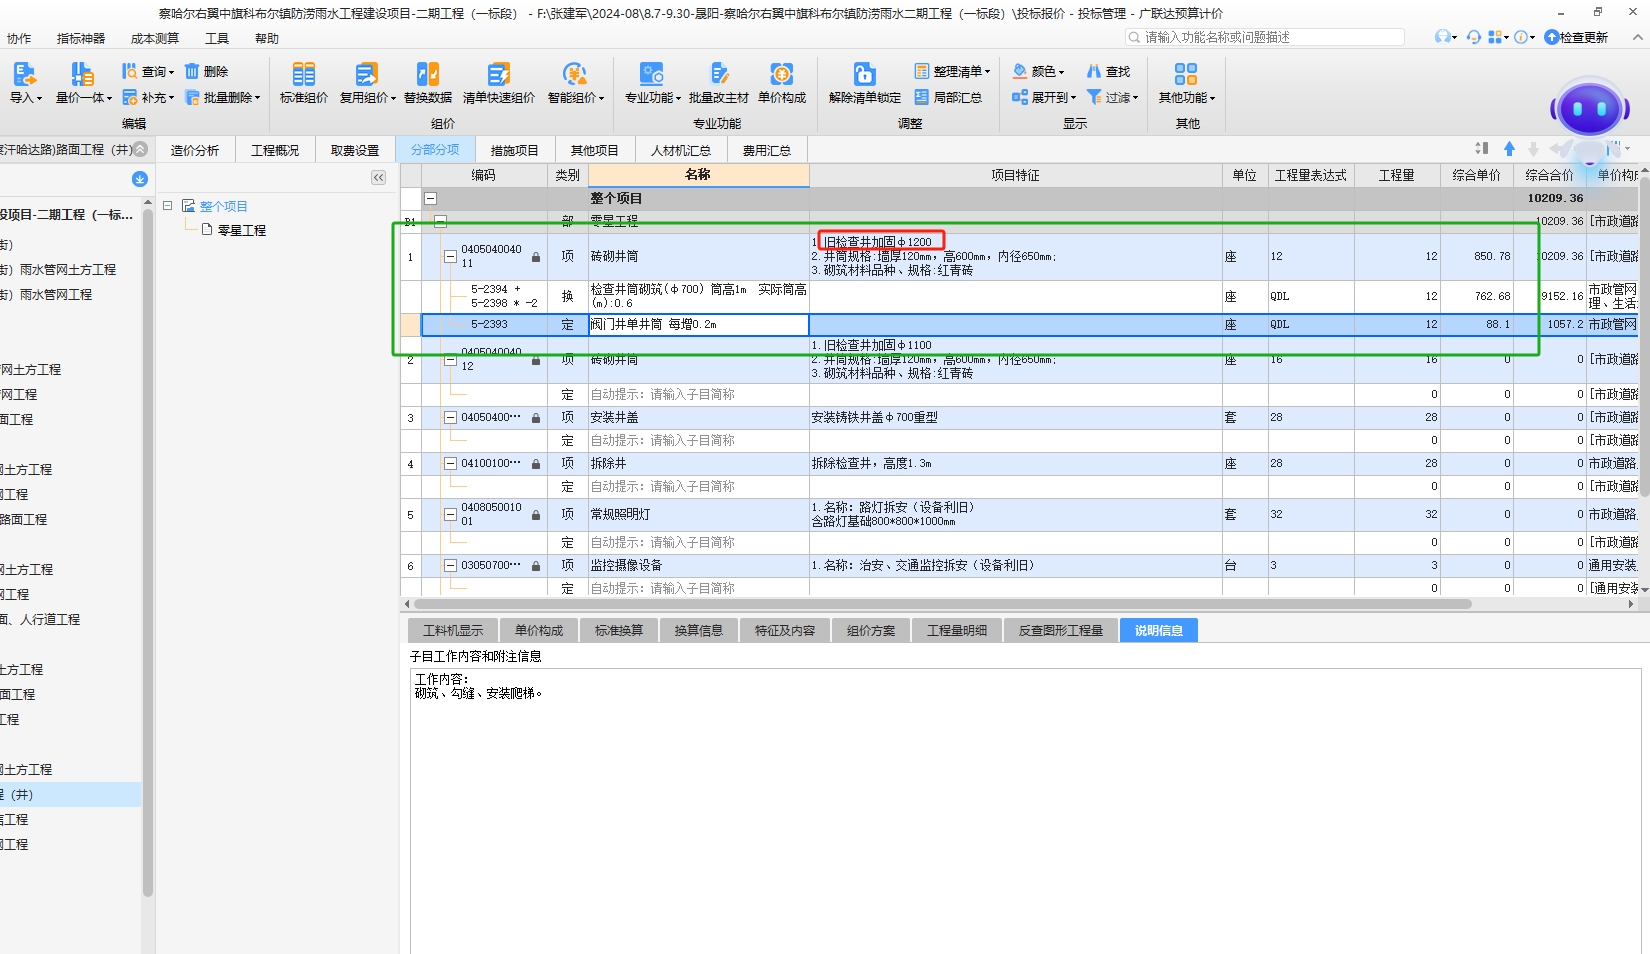Open 清单快速组价 tool
1650x954 pixels.
coord(498,82)
